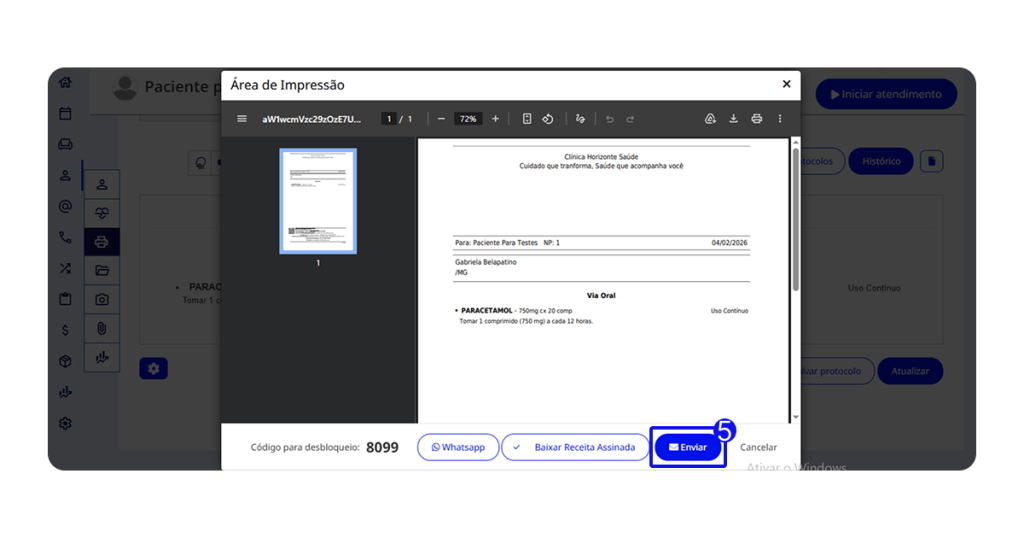The width and height of the screenshot is (1024, 538).
Task: Click the PDF preview vertical scrollbar
Action: [x=796, y=220]
